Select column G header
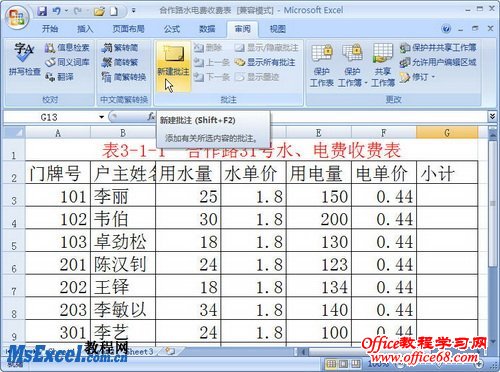The width and height of the screenshot is (500, 372). pyautogui.click(x=447, y=133)
